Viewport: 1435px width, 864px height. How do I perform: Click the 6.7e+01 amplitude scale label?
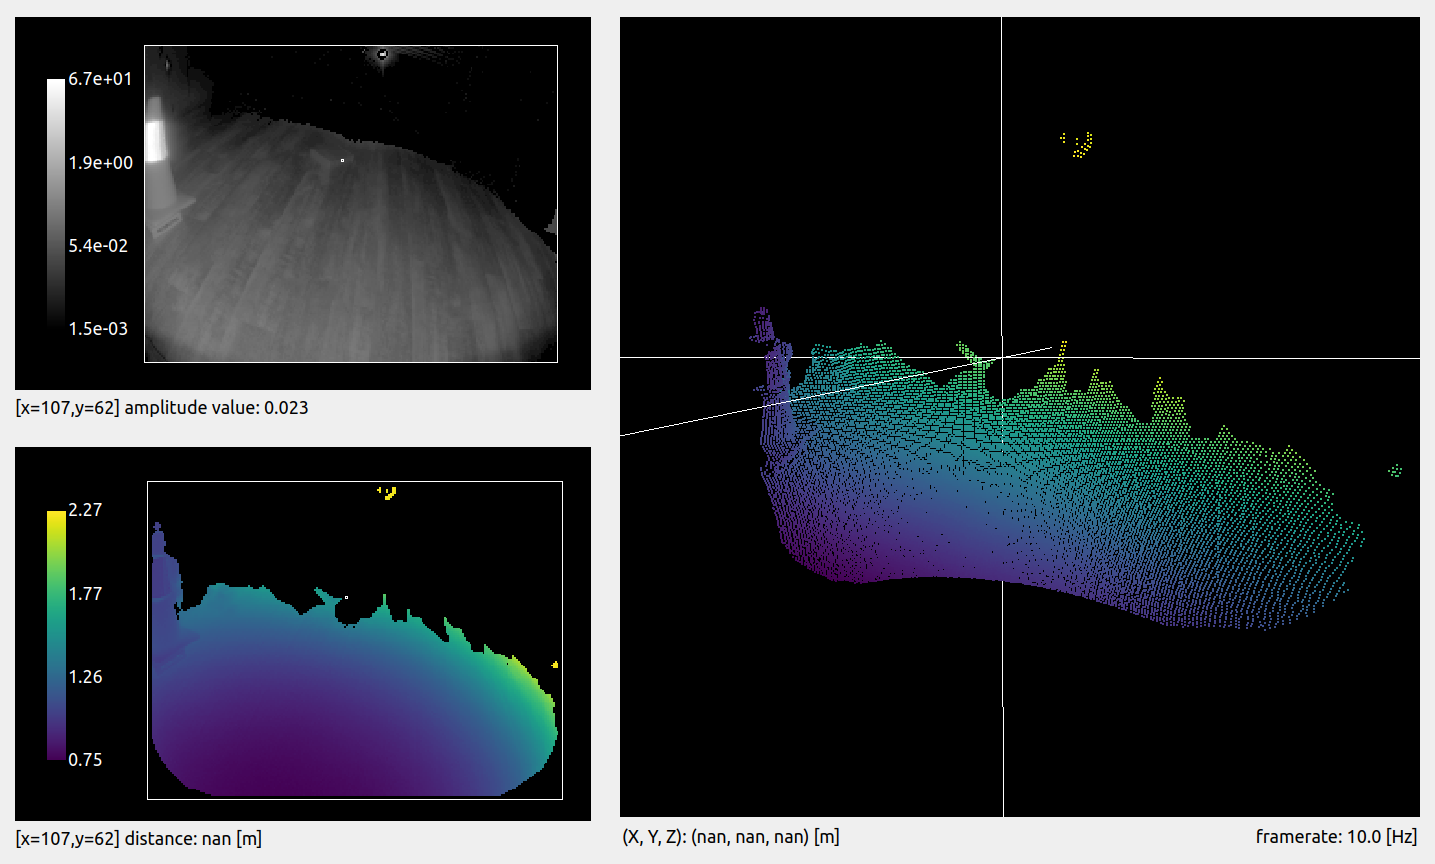click(x=100, y=79)
